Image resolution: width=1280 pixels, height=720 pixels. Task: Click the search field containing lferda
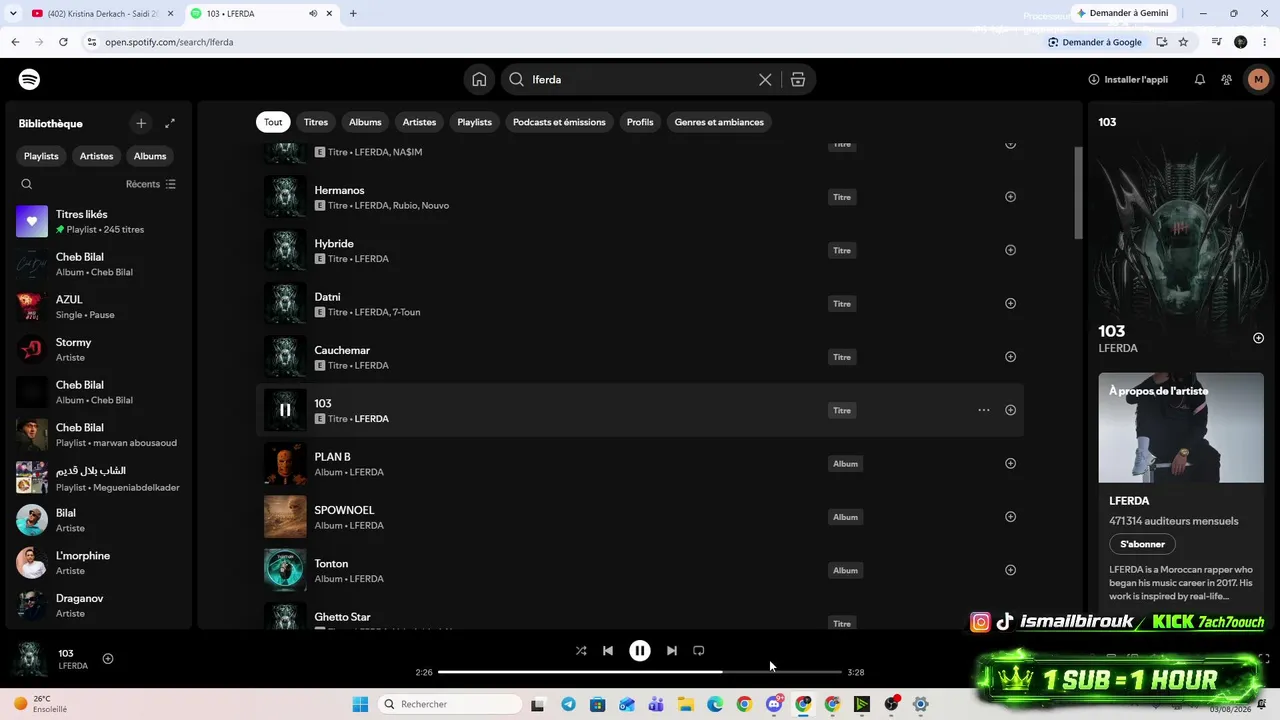pos(640,80)
